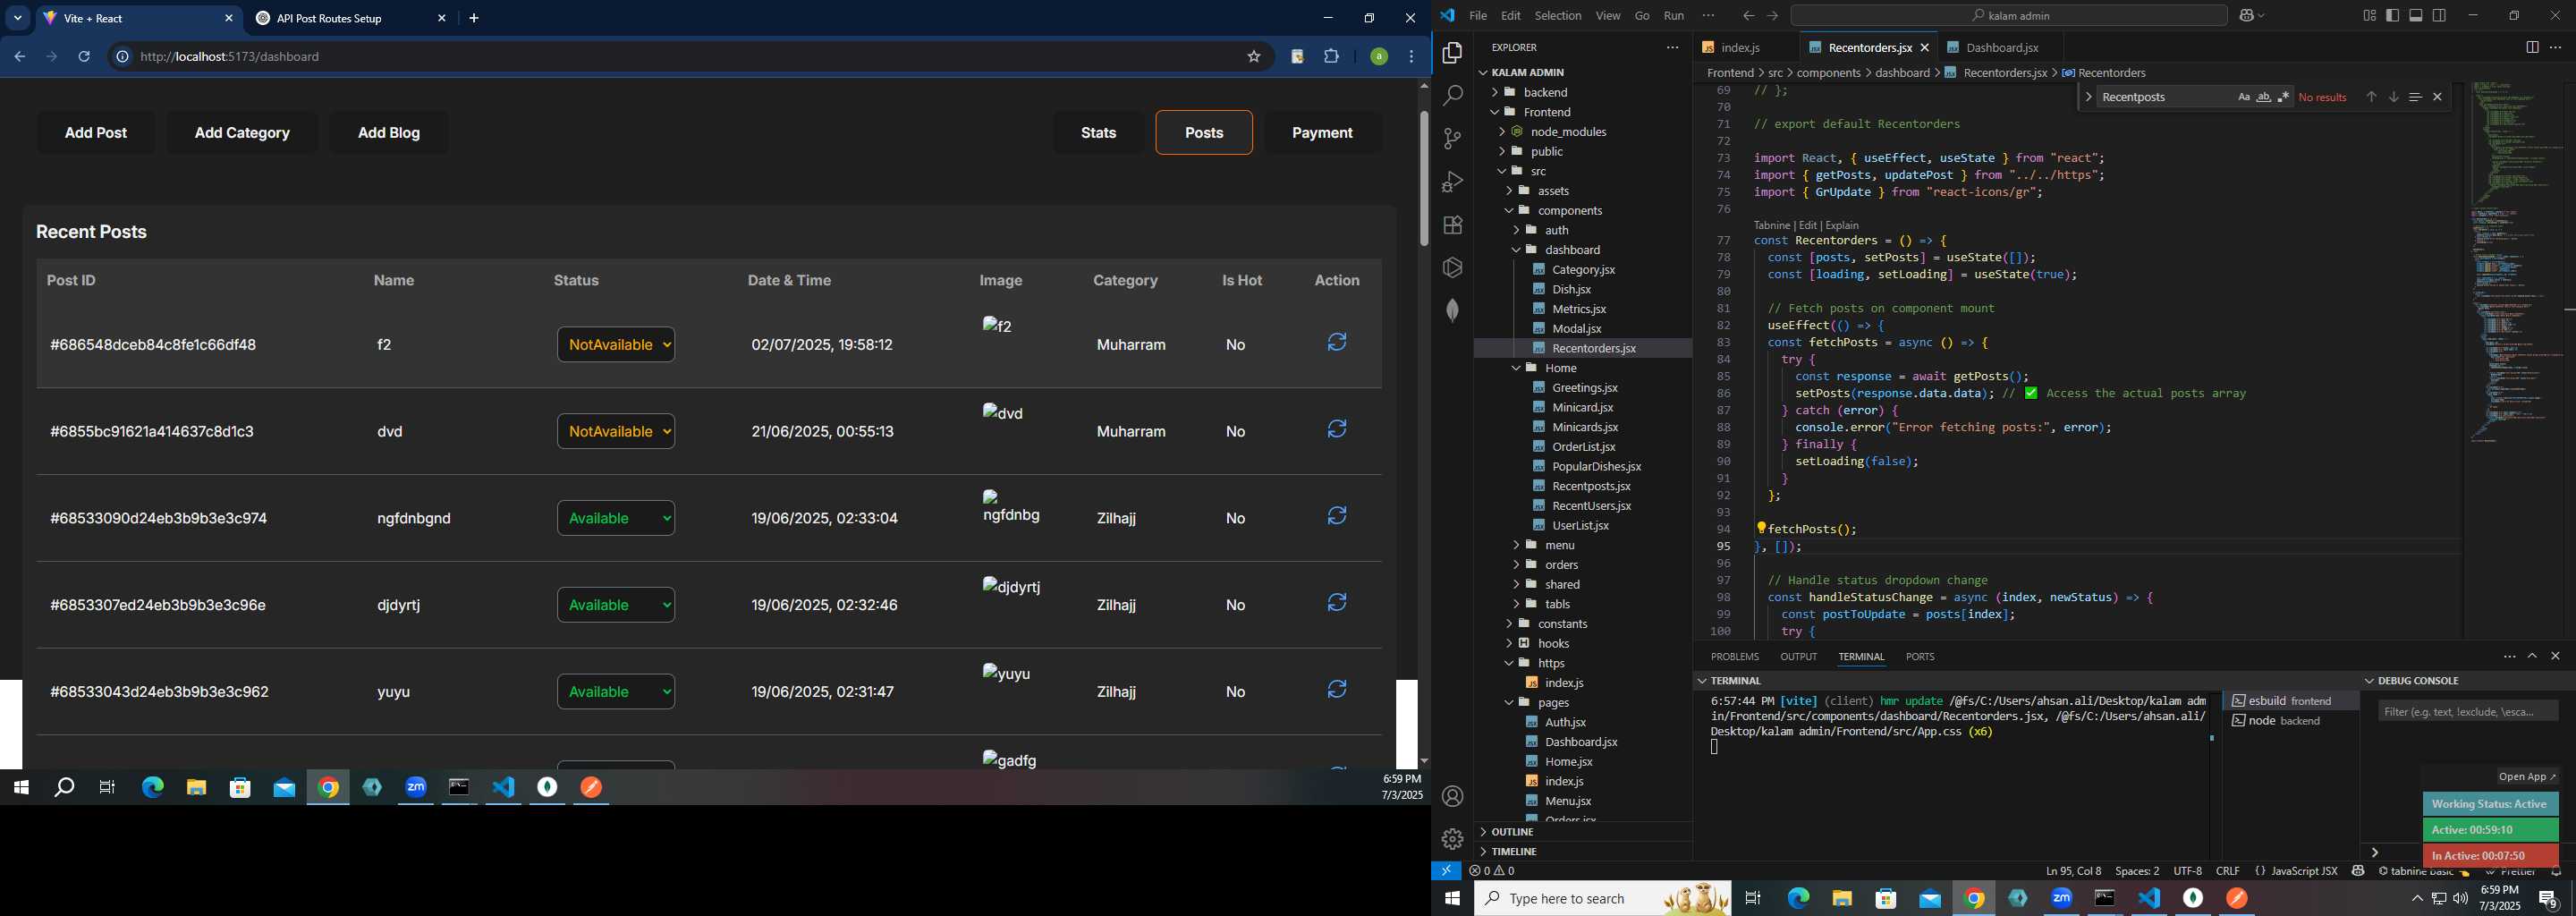Open the Selection menu in VS Code

[1558, 15]
